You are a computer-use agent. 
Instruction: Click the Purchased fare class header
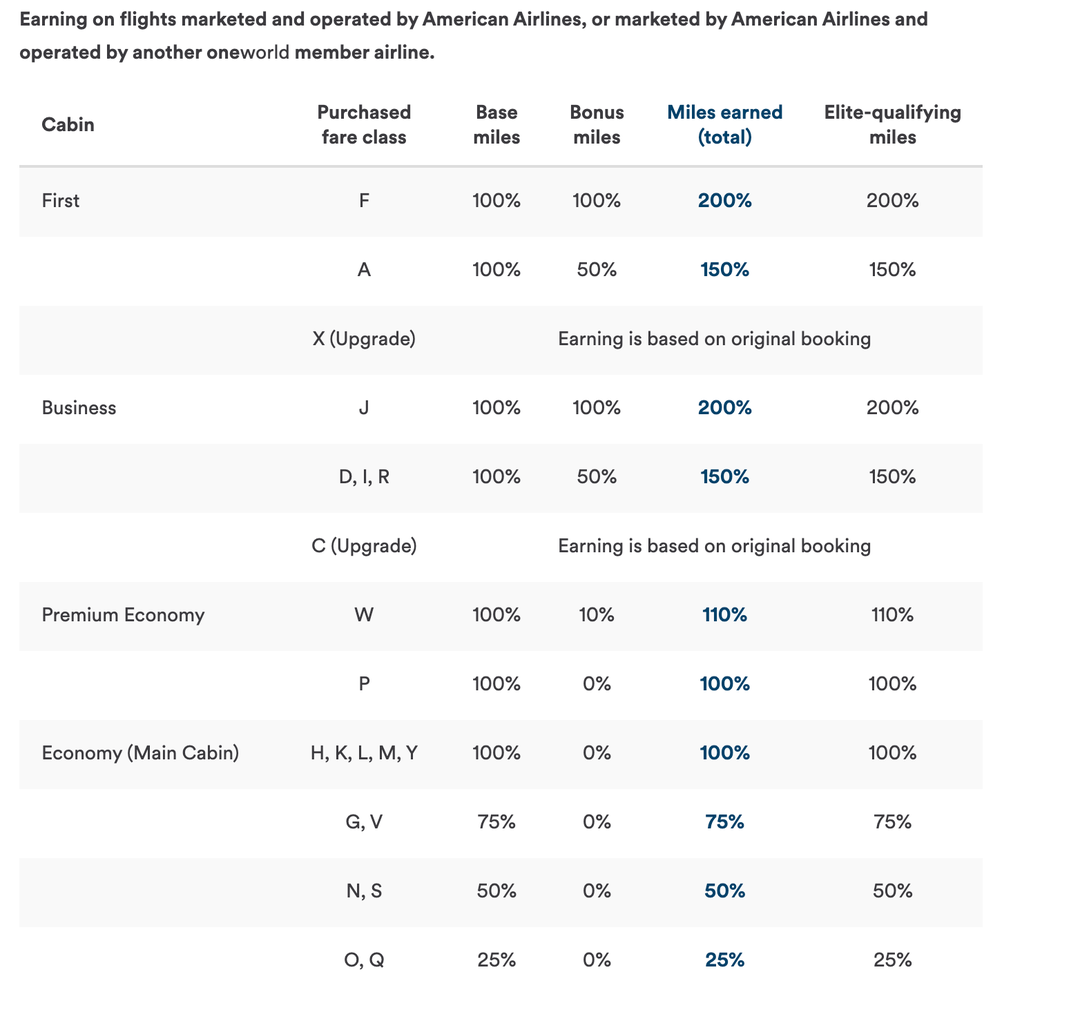coord(364,125)
